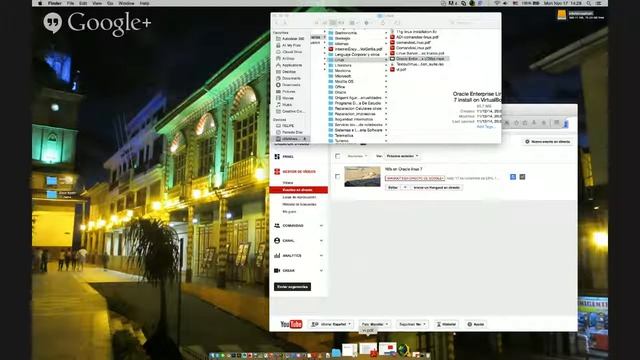Click Ayuda footer button
This screenshot has width=640, height=360.
[x=476, y=324]
